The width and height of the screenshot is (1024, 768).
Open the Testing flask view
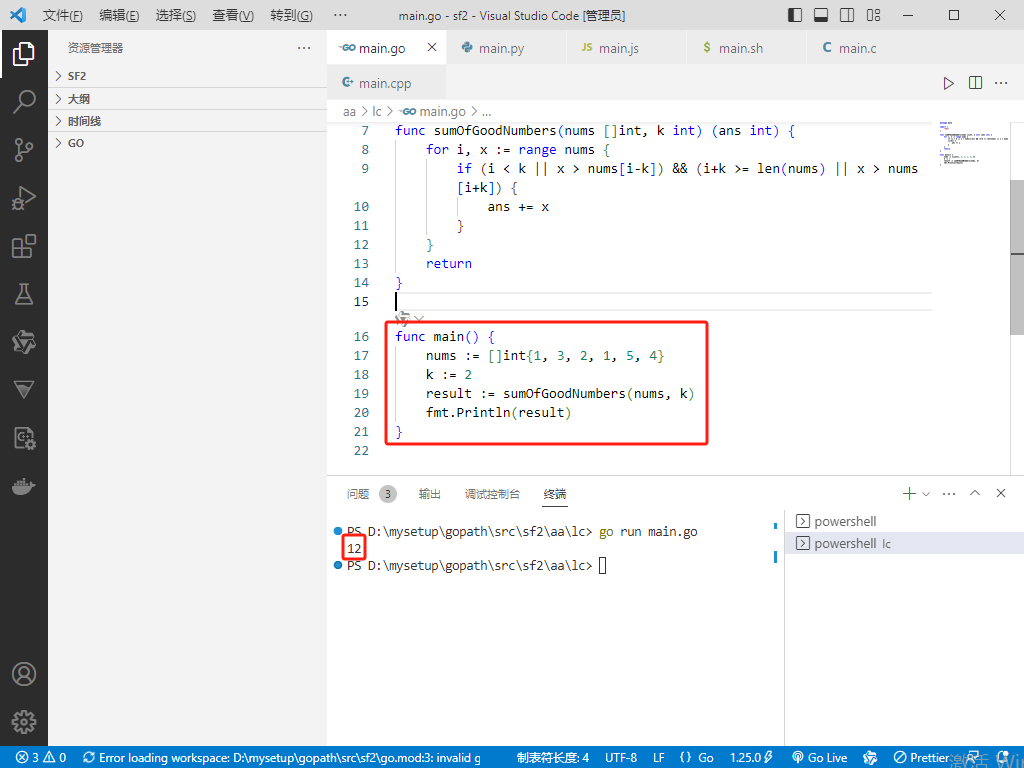[24, 294]
